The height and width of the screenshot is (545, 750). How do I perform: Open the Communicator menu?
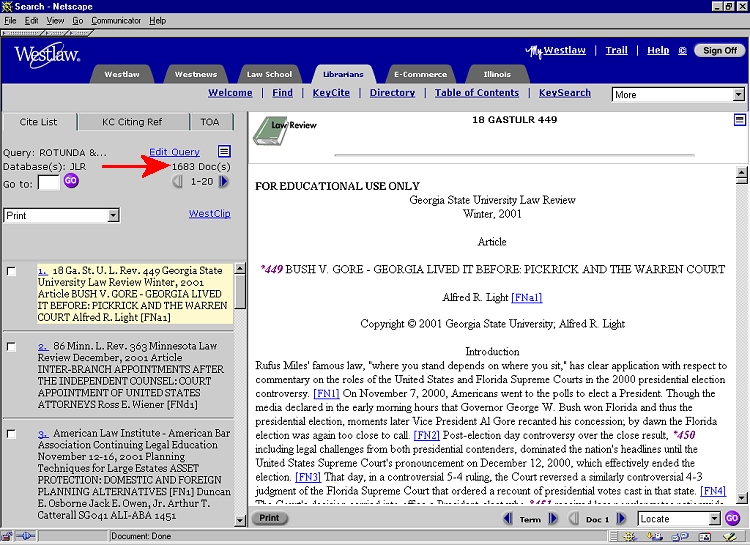[x=116, y=21]
